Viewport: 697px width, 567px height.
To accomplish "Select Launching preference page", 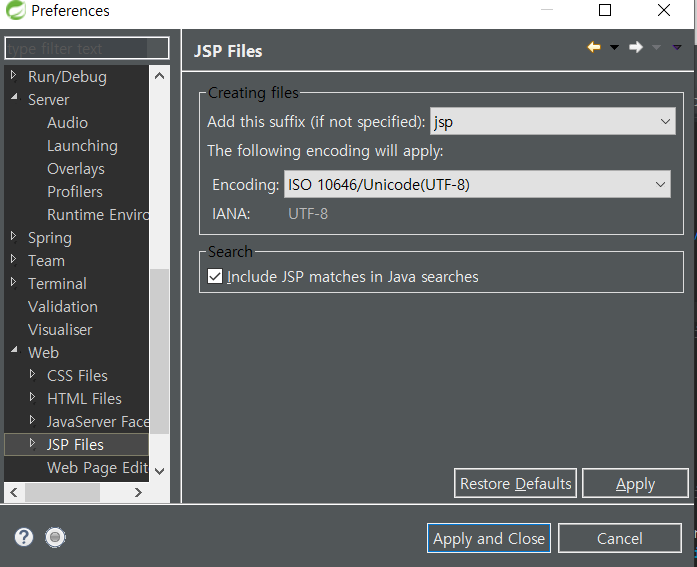I will pyautogui.click(x=82, y=146).
